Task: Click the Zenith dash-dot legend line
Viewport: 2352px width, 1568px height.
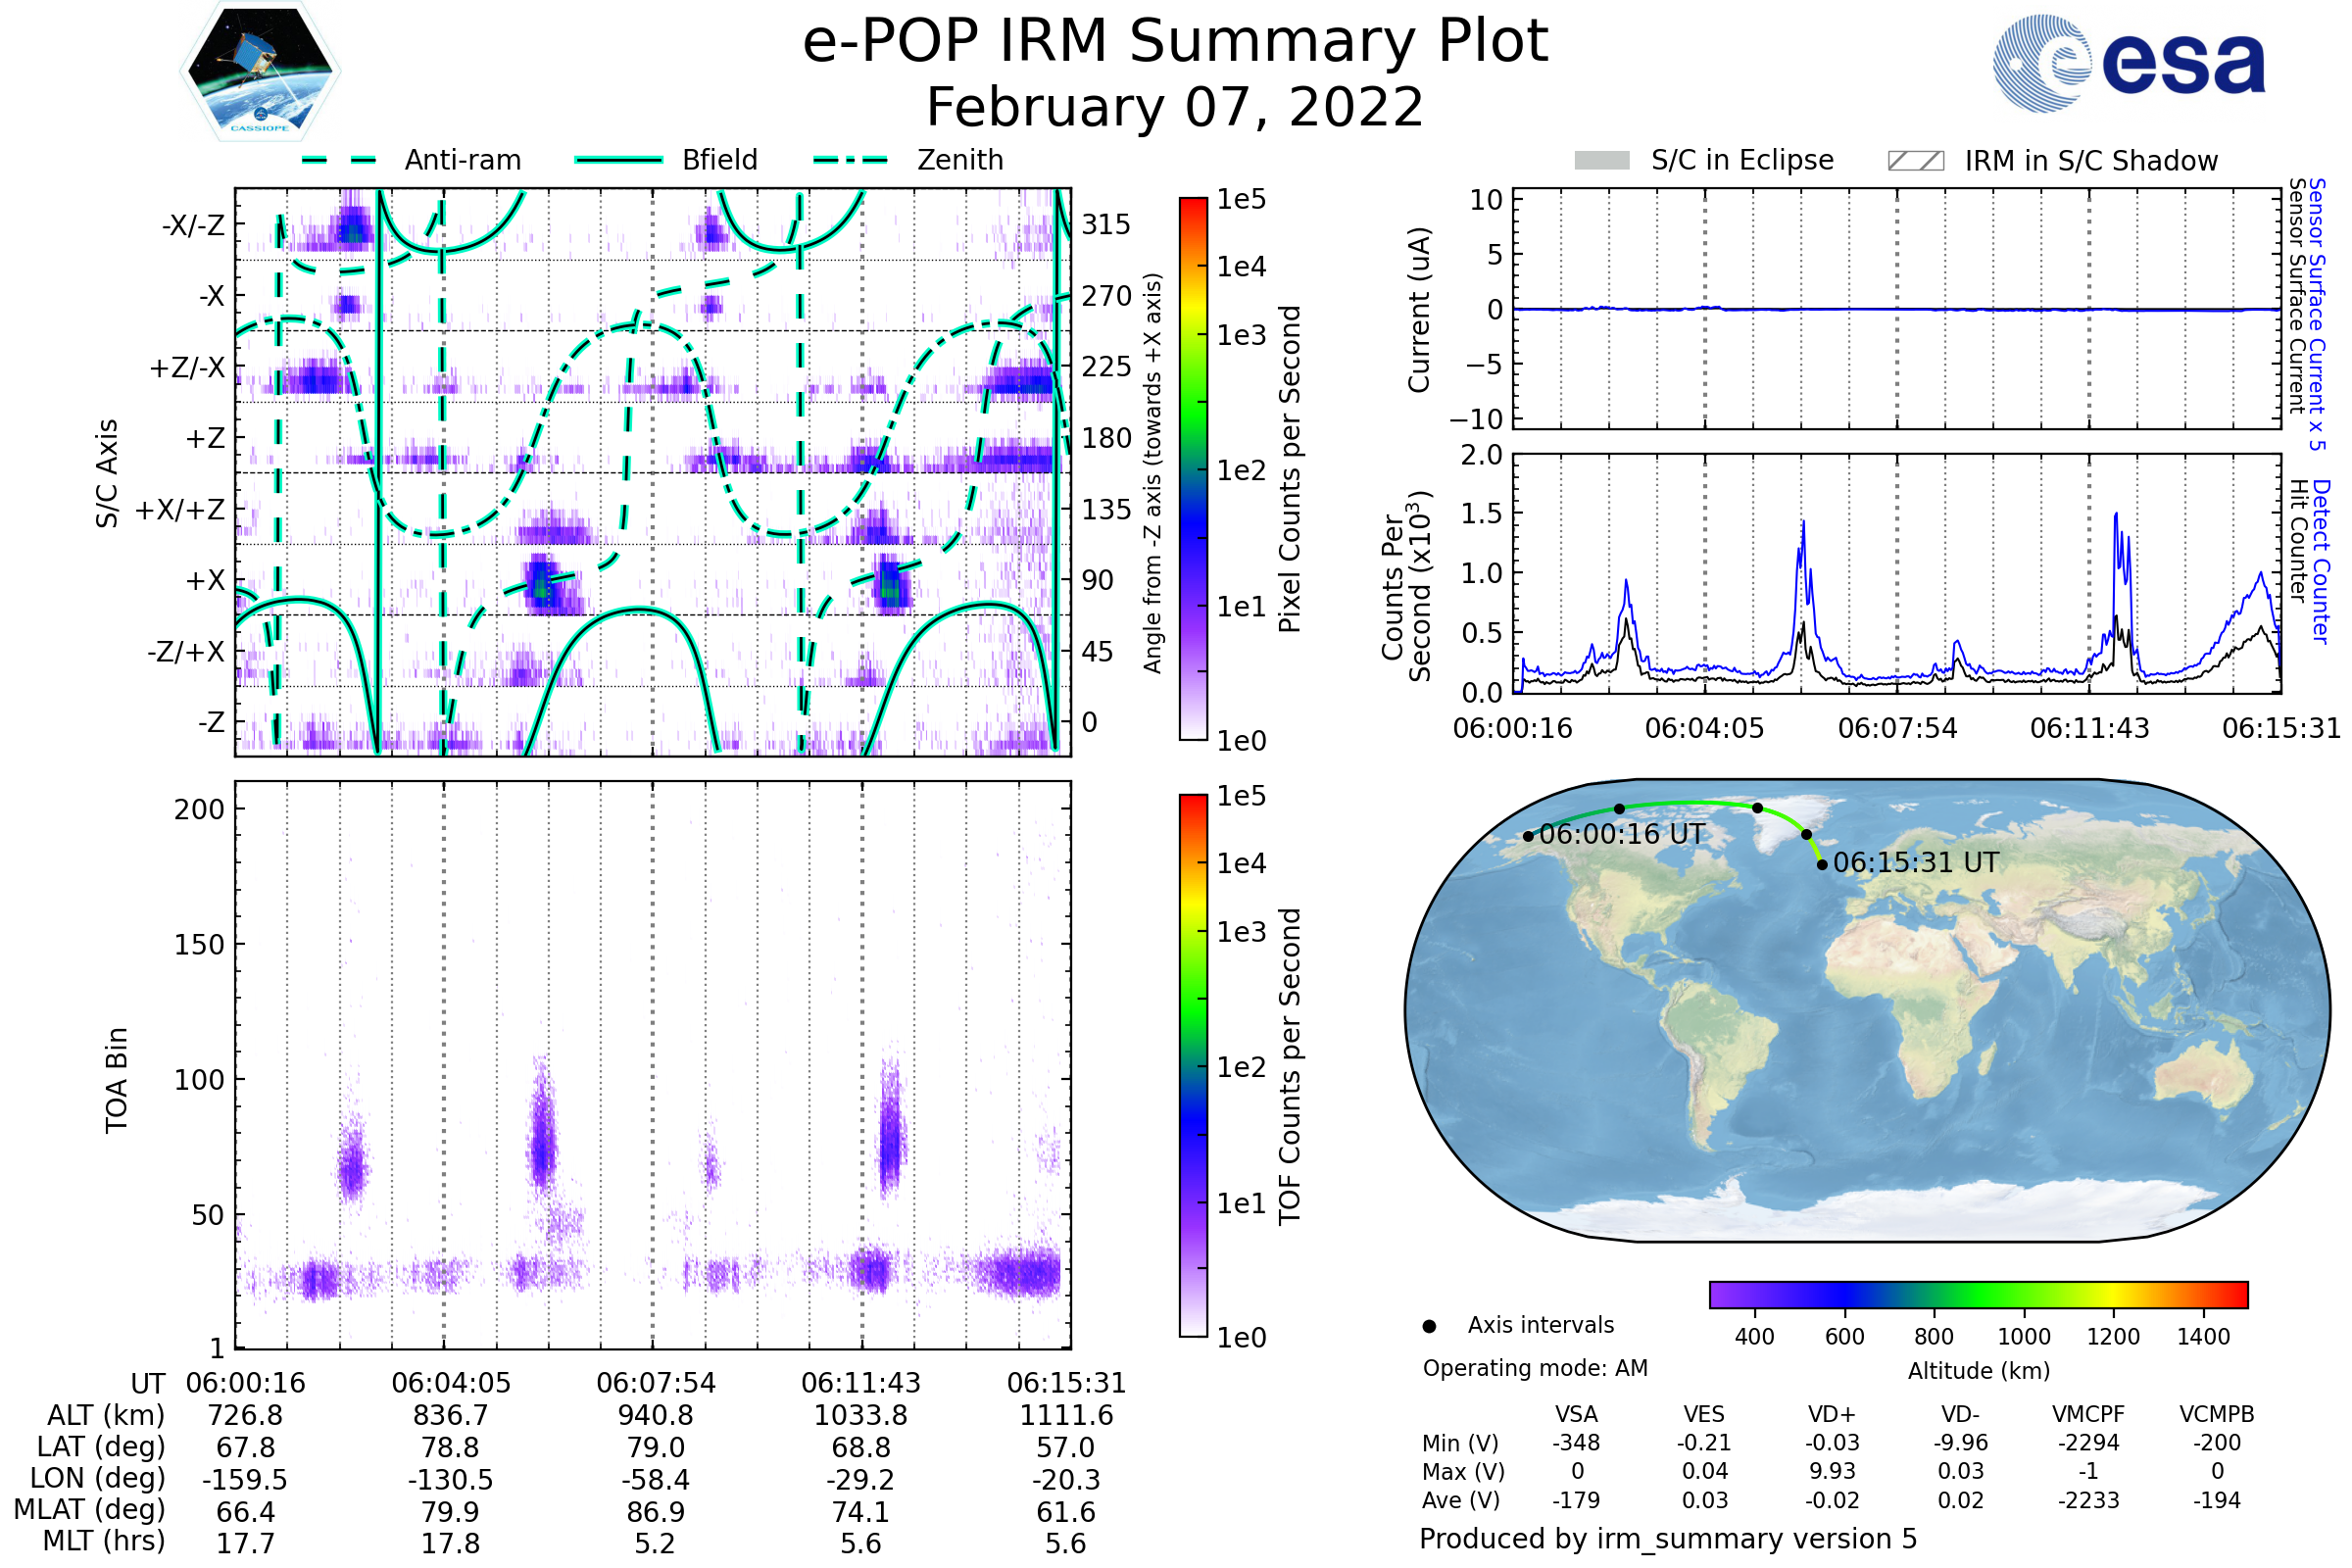Action: 851,160
